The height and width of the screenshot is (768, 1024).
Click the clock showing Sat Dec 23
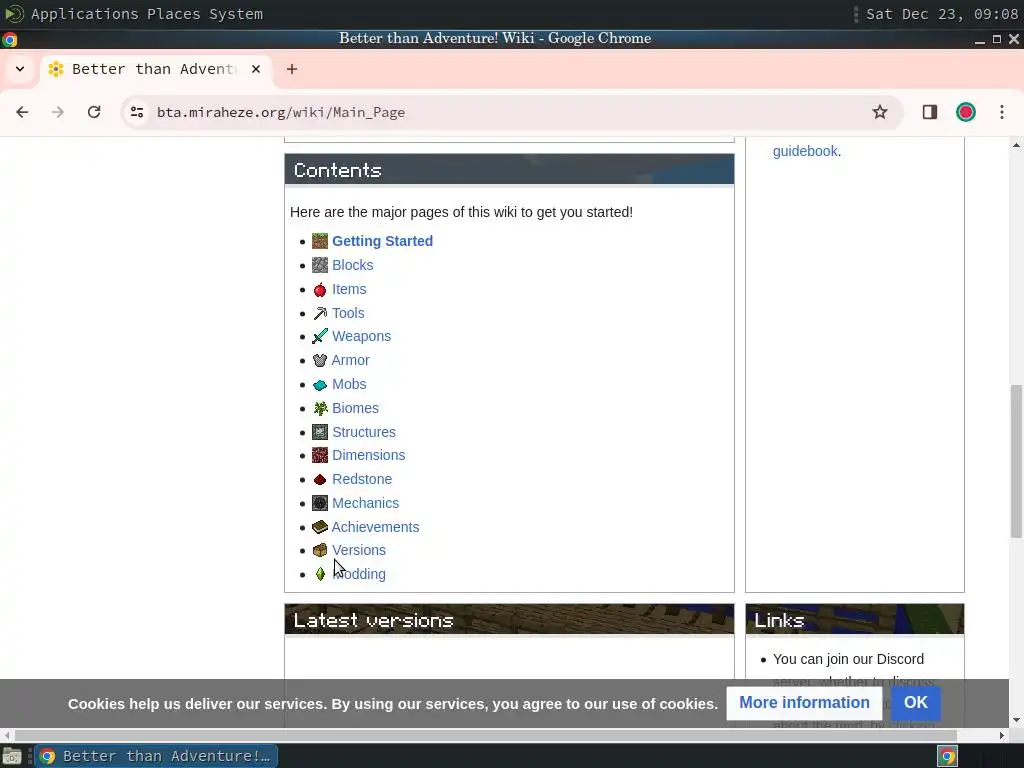[x=942, y=14]
